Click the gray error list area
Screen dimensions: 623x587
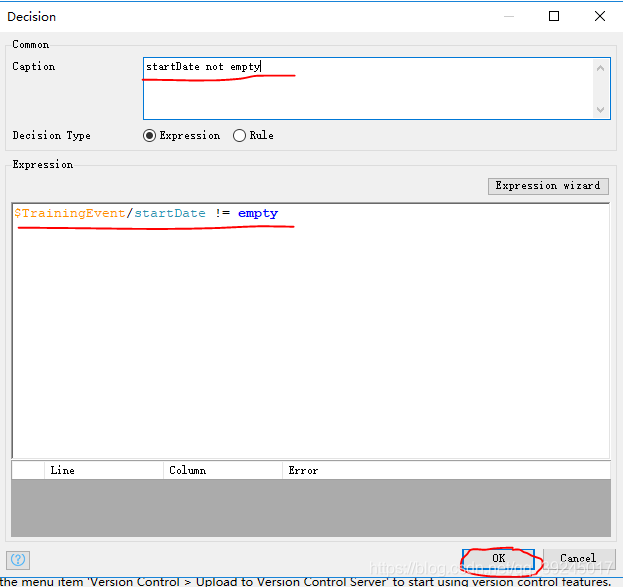click(x=310, y=510)
